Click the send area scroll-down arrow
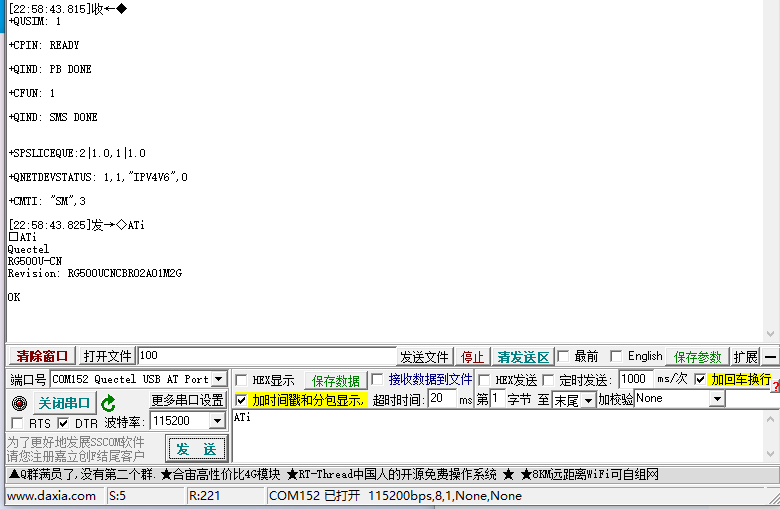Viewport: 780px width, 509px height. (770, 454)
